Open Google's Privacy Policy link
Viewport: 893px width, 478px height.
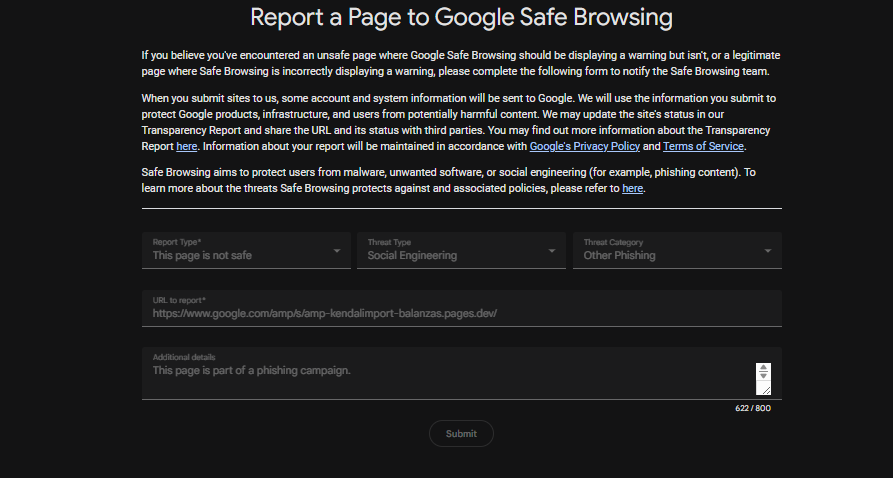(x=584, y=146)
